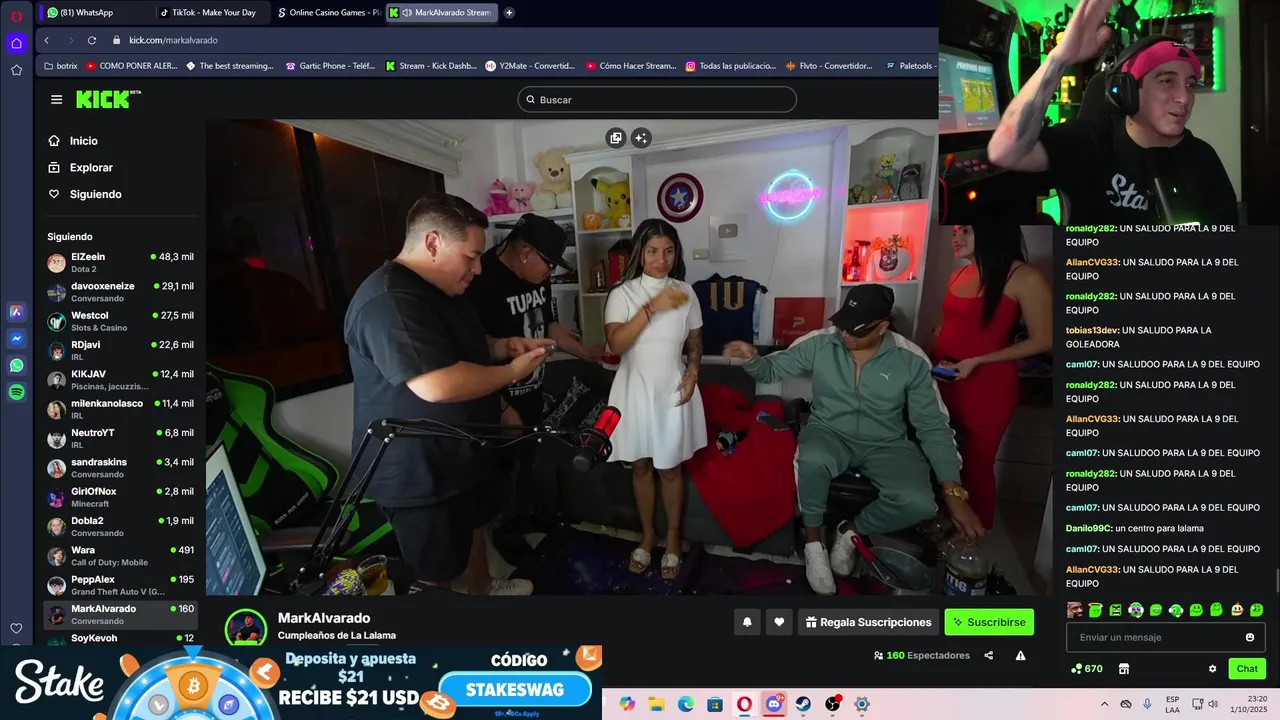Show hidden system tray icons

coord(1104,704)
